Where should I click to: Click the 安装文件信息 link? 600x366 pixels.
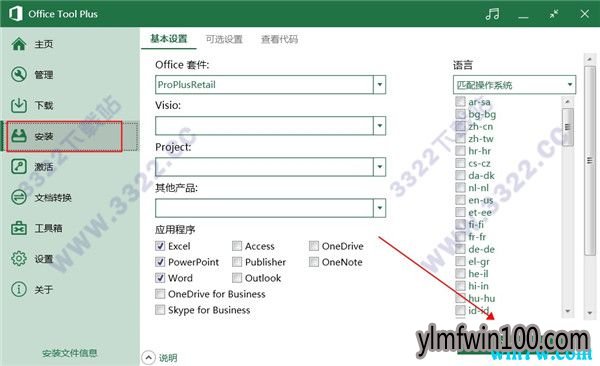69,353
